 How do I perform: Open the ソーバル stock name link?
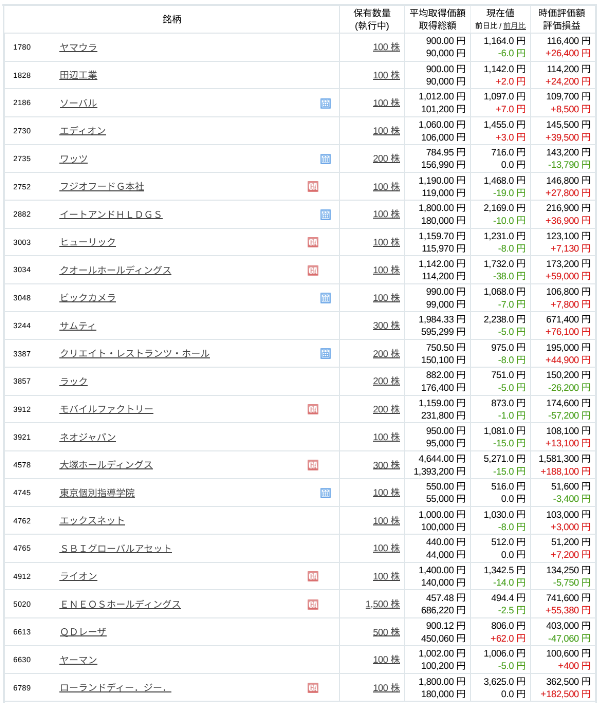[x=78, y=103]
